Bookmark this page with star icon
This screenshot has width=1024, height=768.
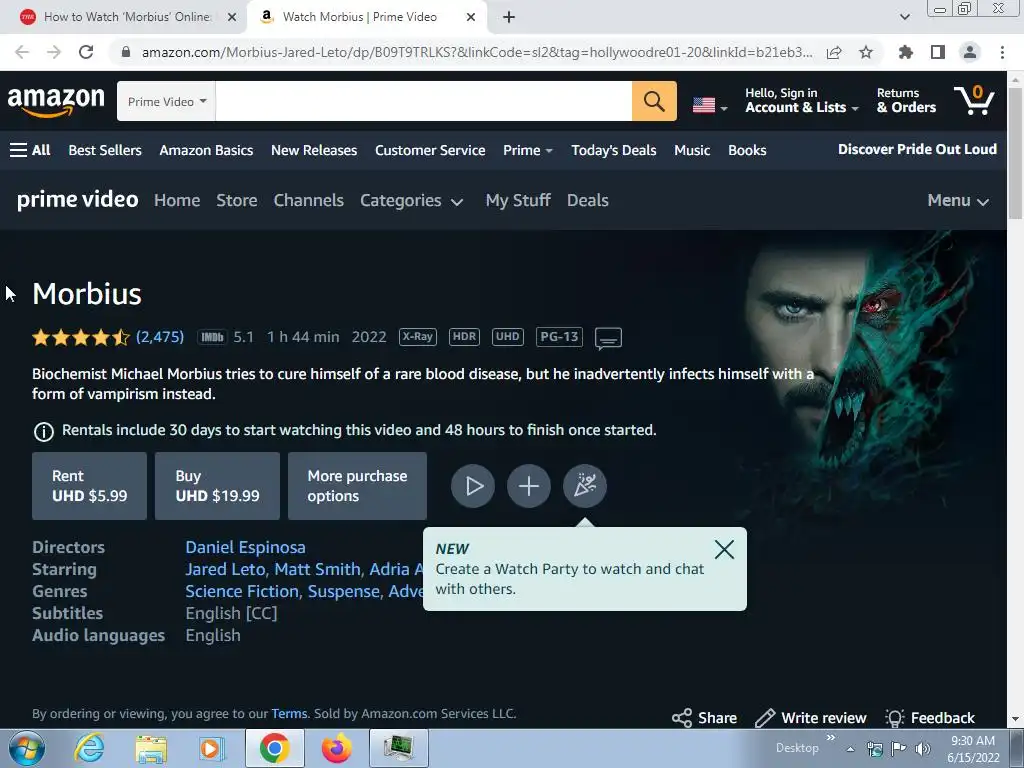[866, 52]
